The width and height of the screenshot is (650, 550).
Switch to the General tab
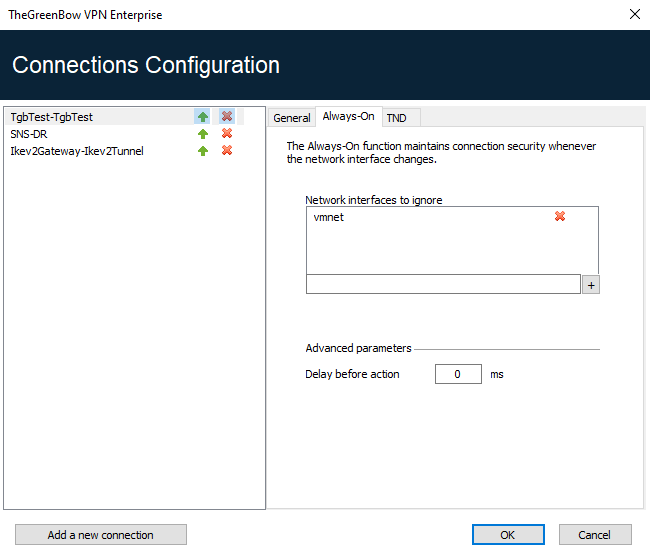[292, 118]
